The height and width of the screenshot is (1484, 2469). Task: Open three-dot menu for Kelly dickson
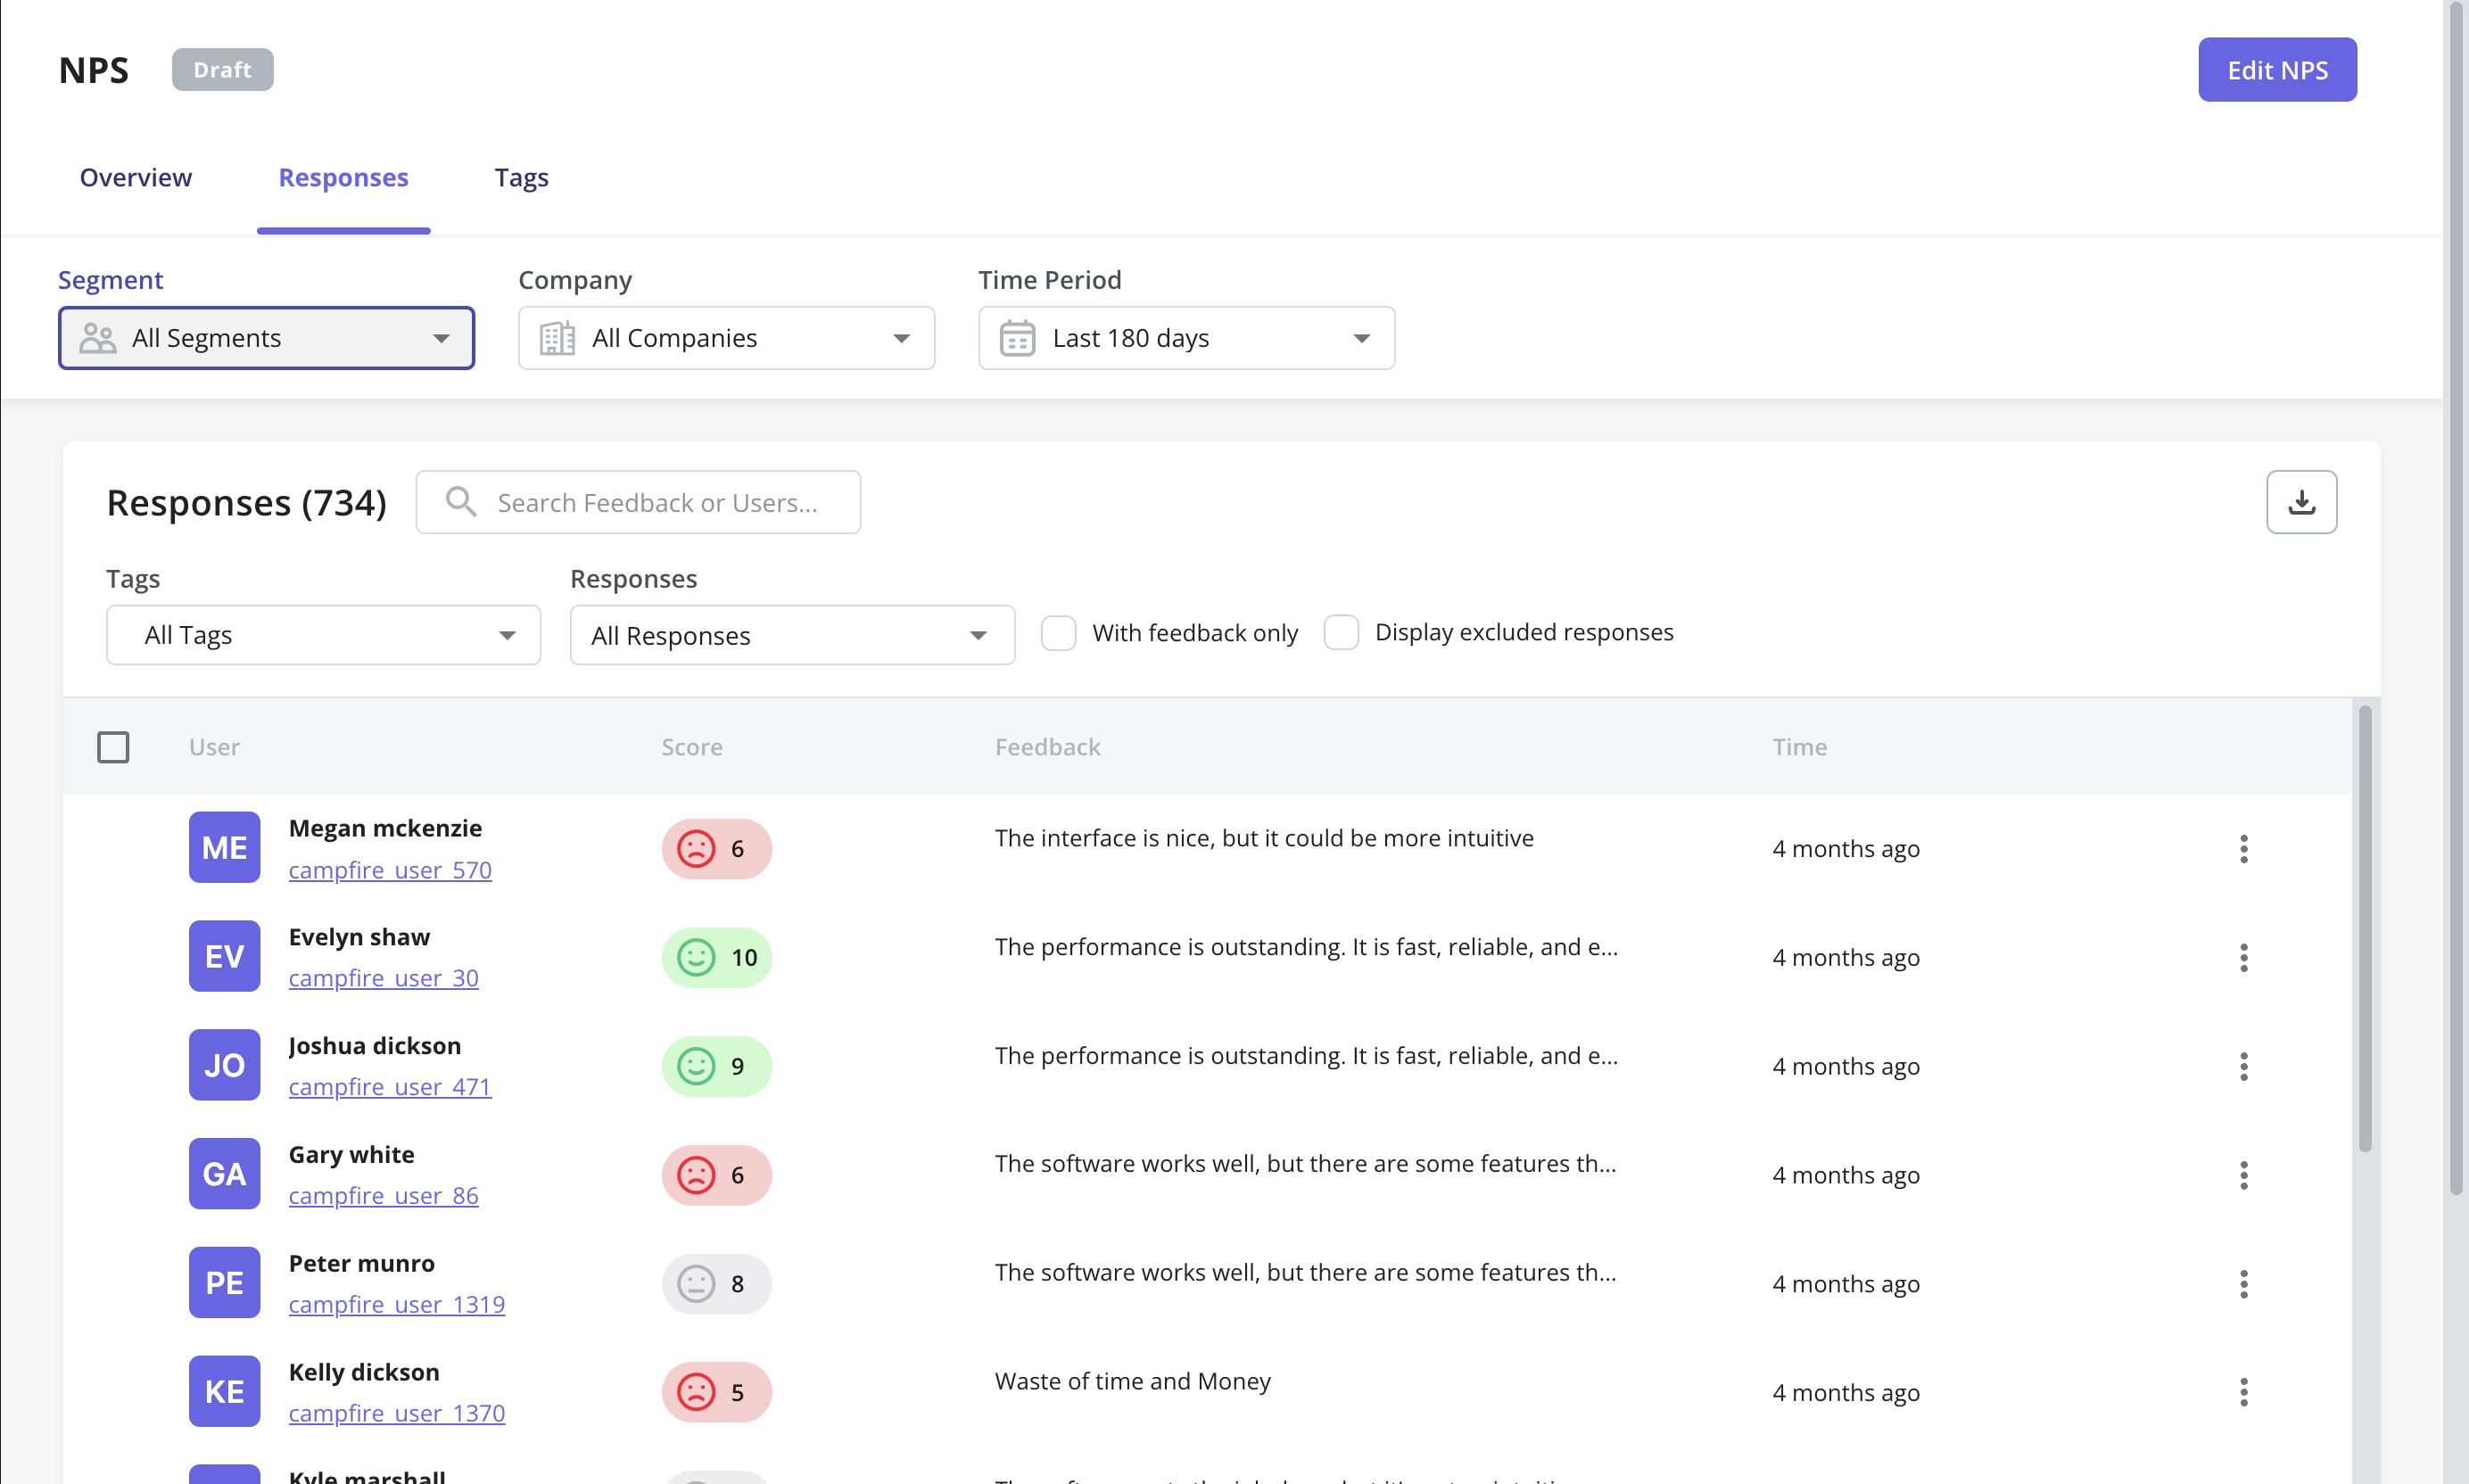2243,1392
